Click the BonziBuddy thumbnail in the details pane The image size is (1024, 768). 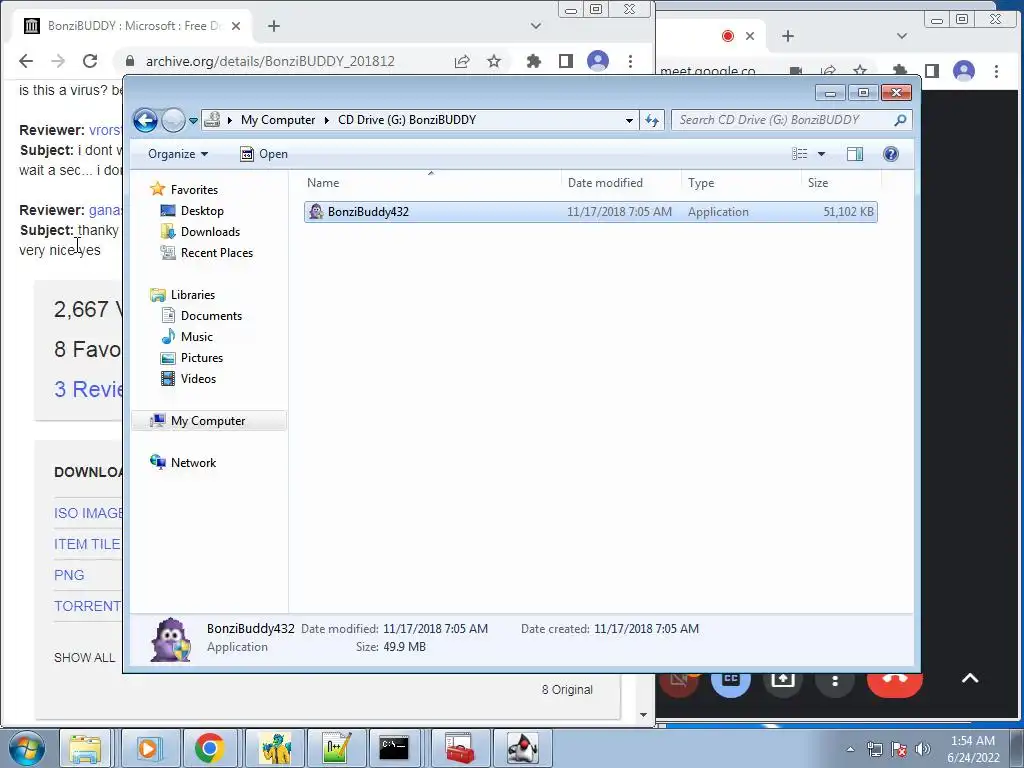point(170,639)
